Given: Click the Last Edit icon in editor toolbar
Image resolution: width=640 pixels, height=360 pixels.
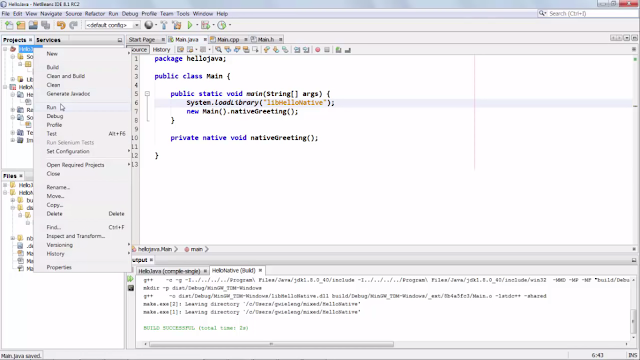Looking at the screenshot, I should click(180, 50).
